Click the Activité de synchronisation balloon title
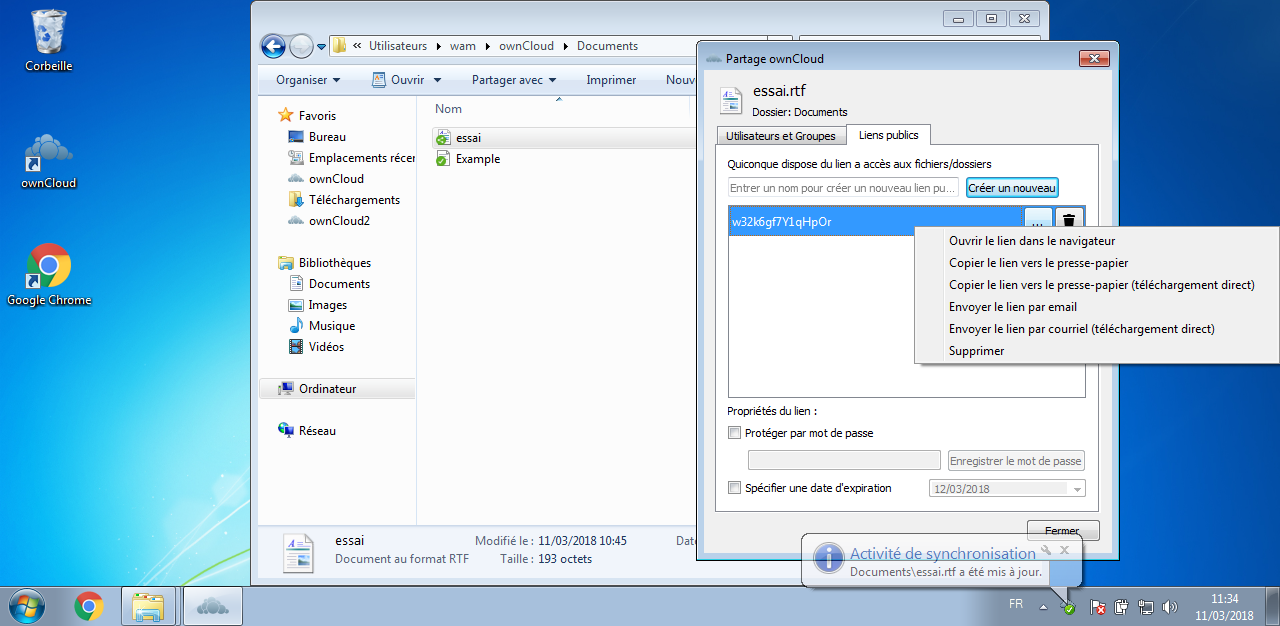 click(942, 553)
